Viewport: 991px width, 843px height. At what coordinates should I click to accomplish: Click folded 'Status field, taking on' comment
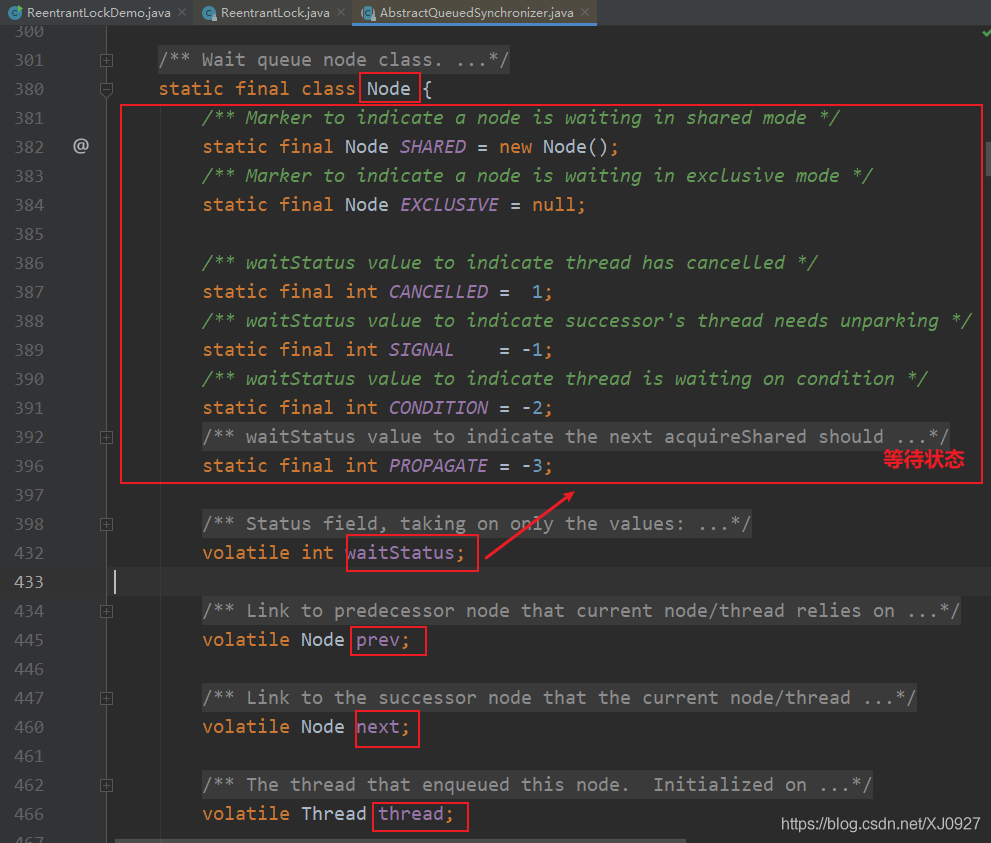477,524
